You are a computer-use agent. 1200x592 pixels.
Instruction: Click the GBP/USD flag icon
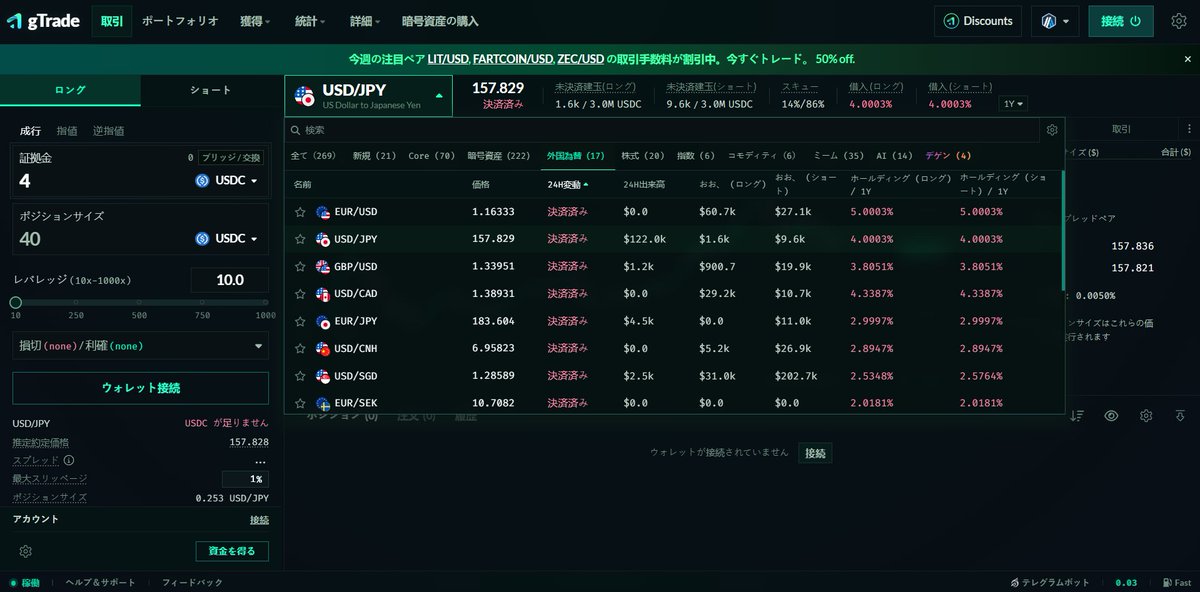click(x=322, y=267)
